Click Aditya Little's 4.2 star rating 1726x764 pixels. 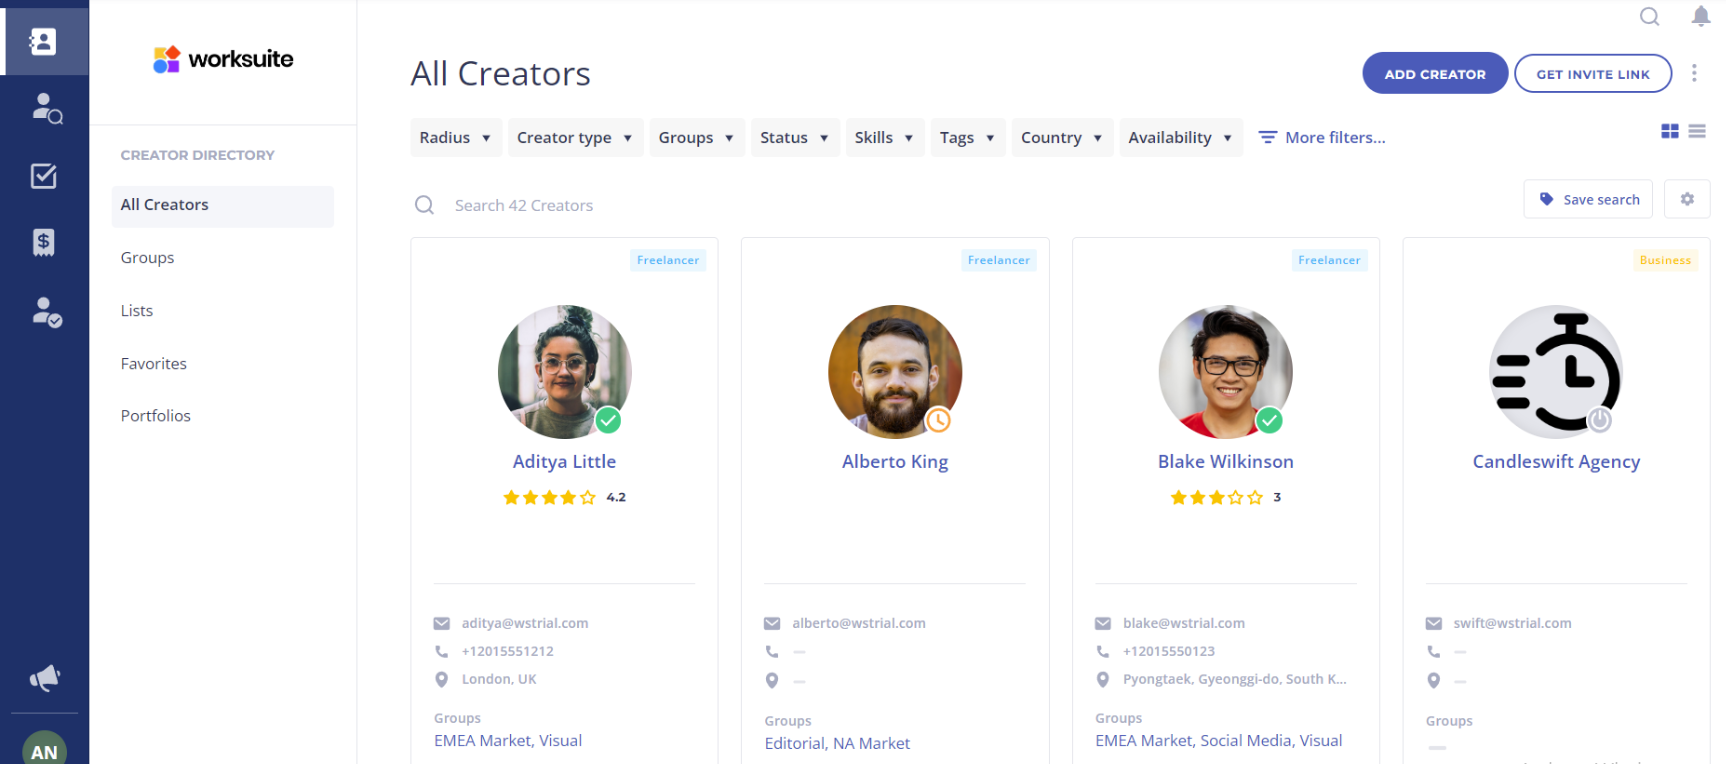click(564, 497)
